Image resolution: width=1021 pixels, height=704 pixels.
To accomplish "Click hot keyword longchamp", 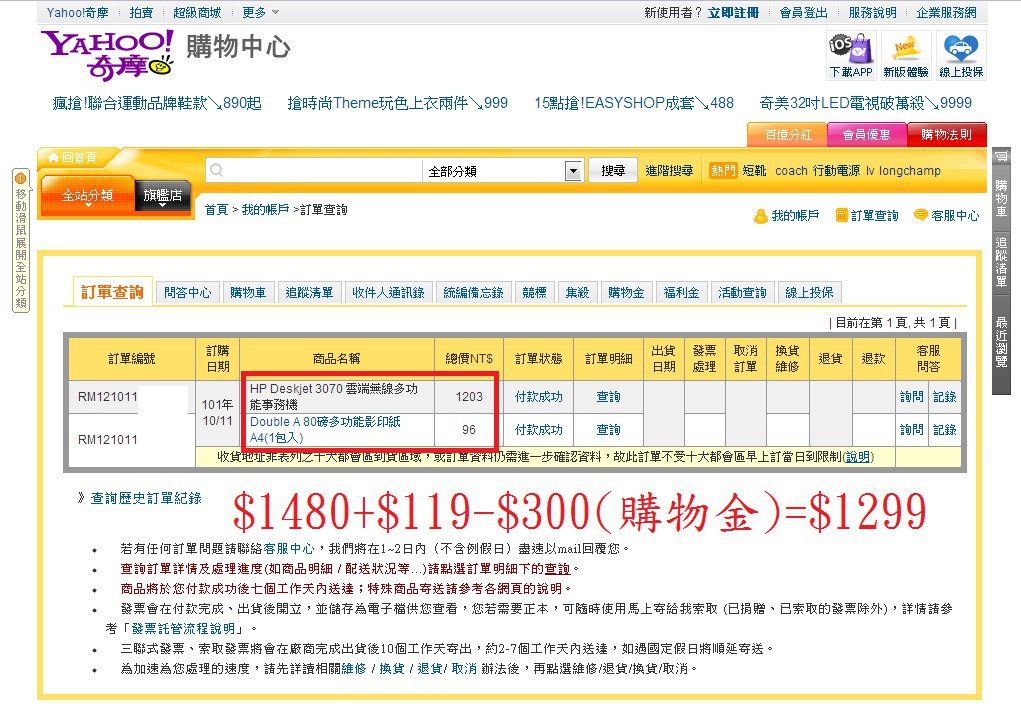I will coord(910,171).
